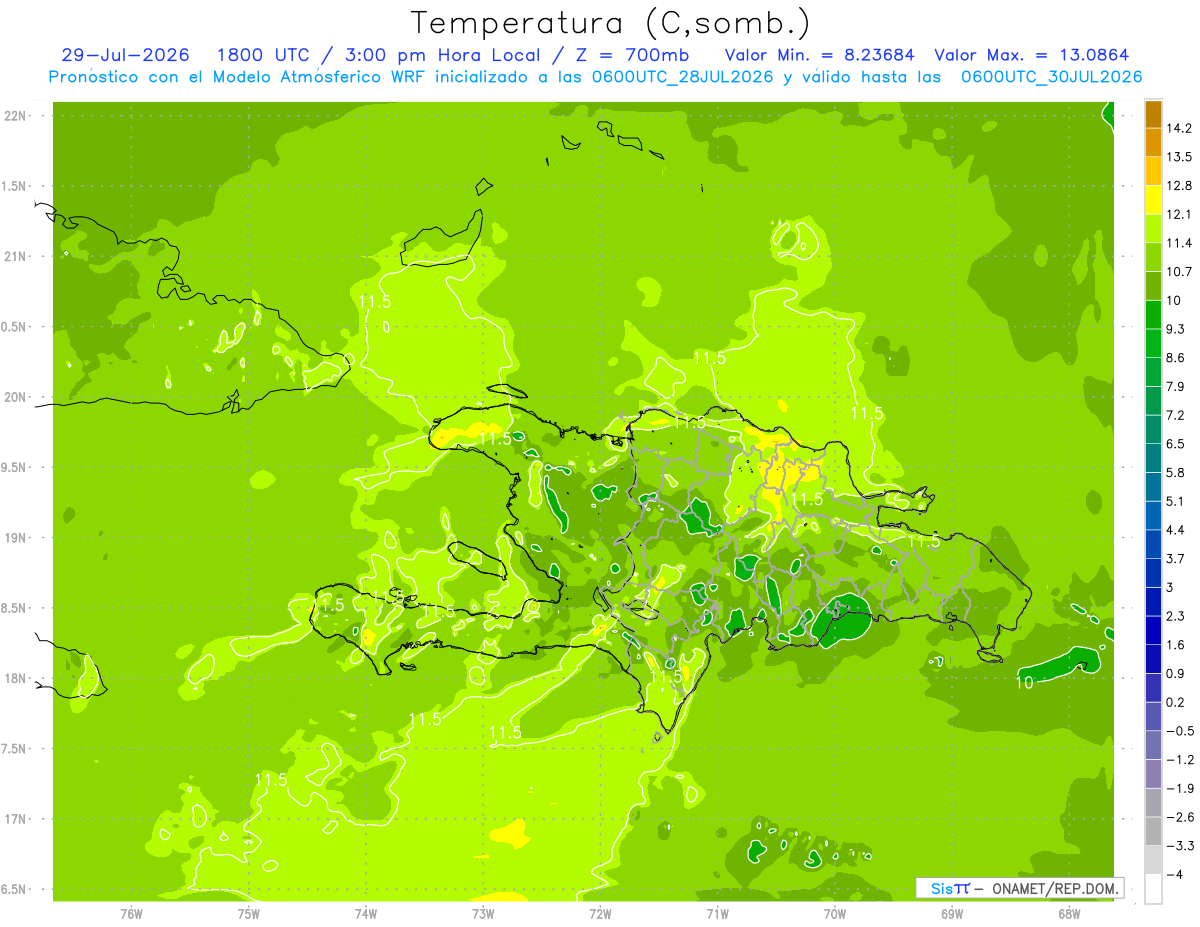Select the purple swatch between -1.9 and -1.2

1153,773
